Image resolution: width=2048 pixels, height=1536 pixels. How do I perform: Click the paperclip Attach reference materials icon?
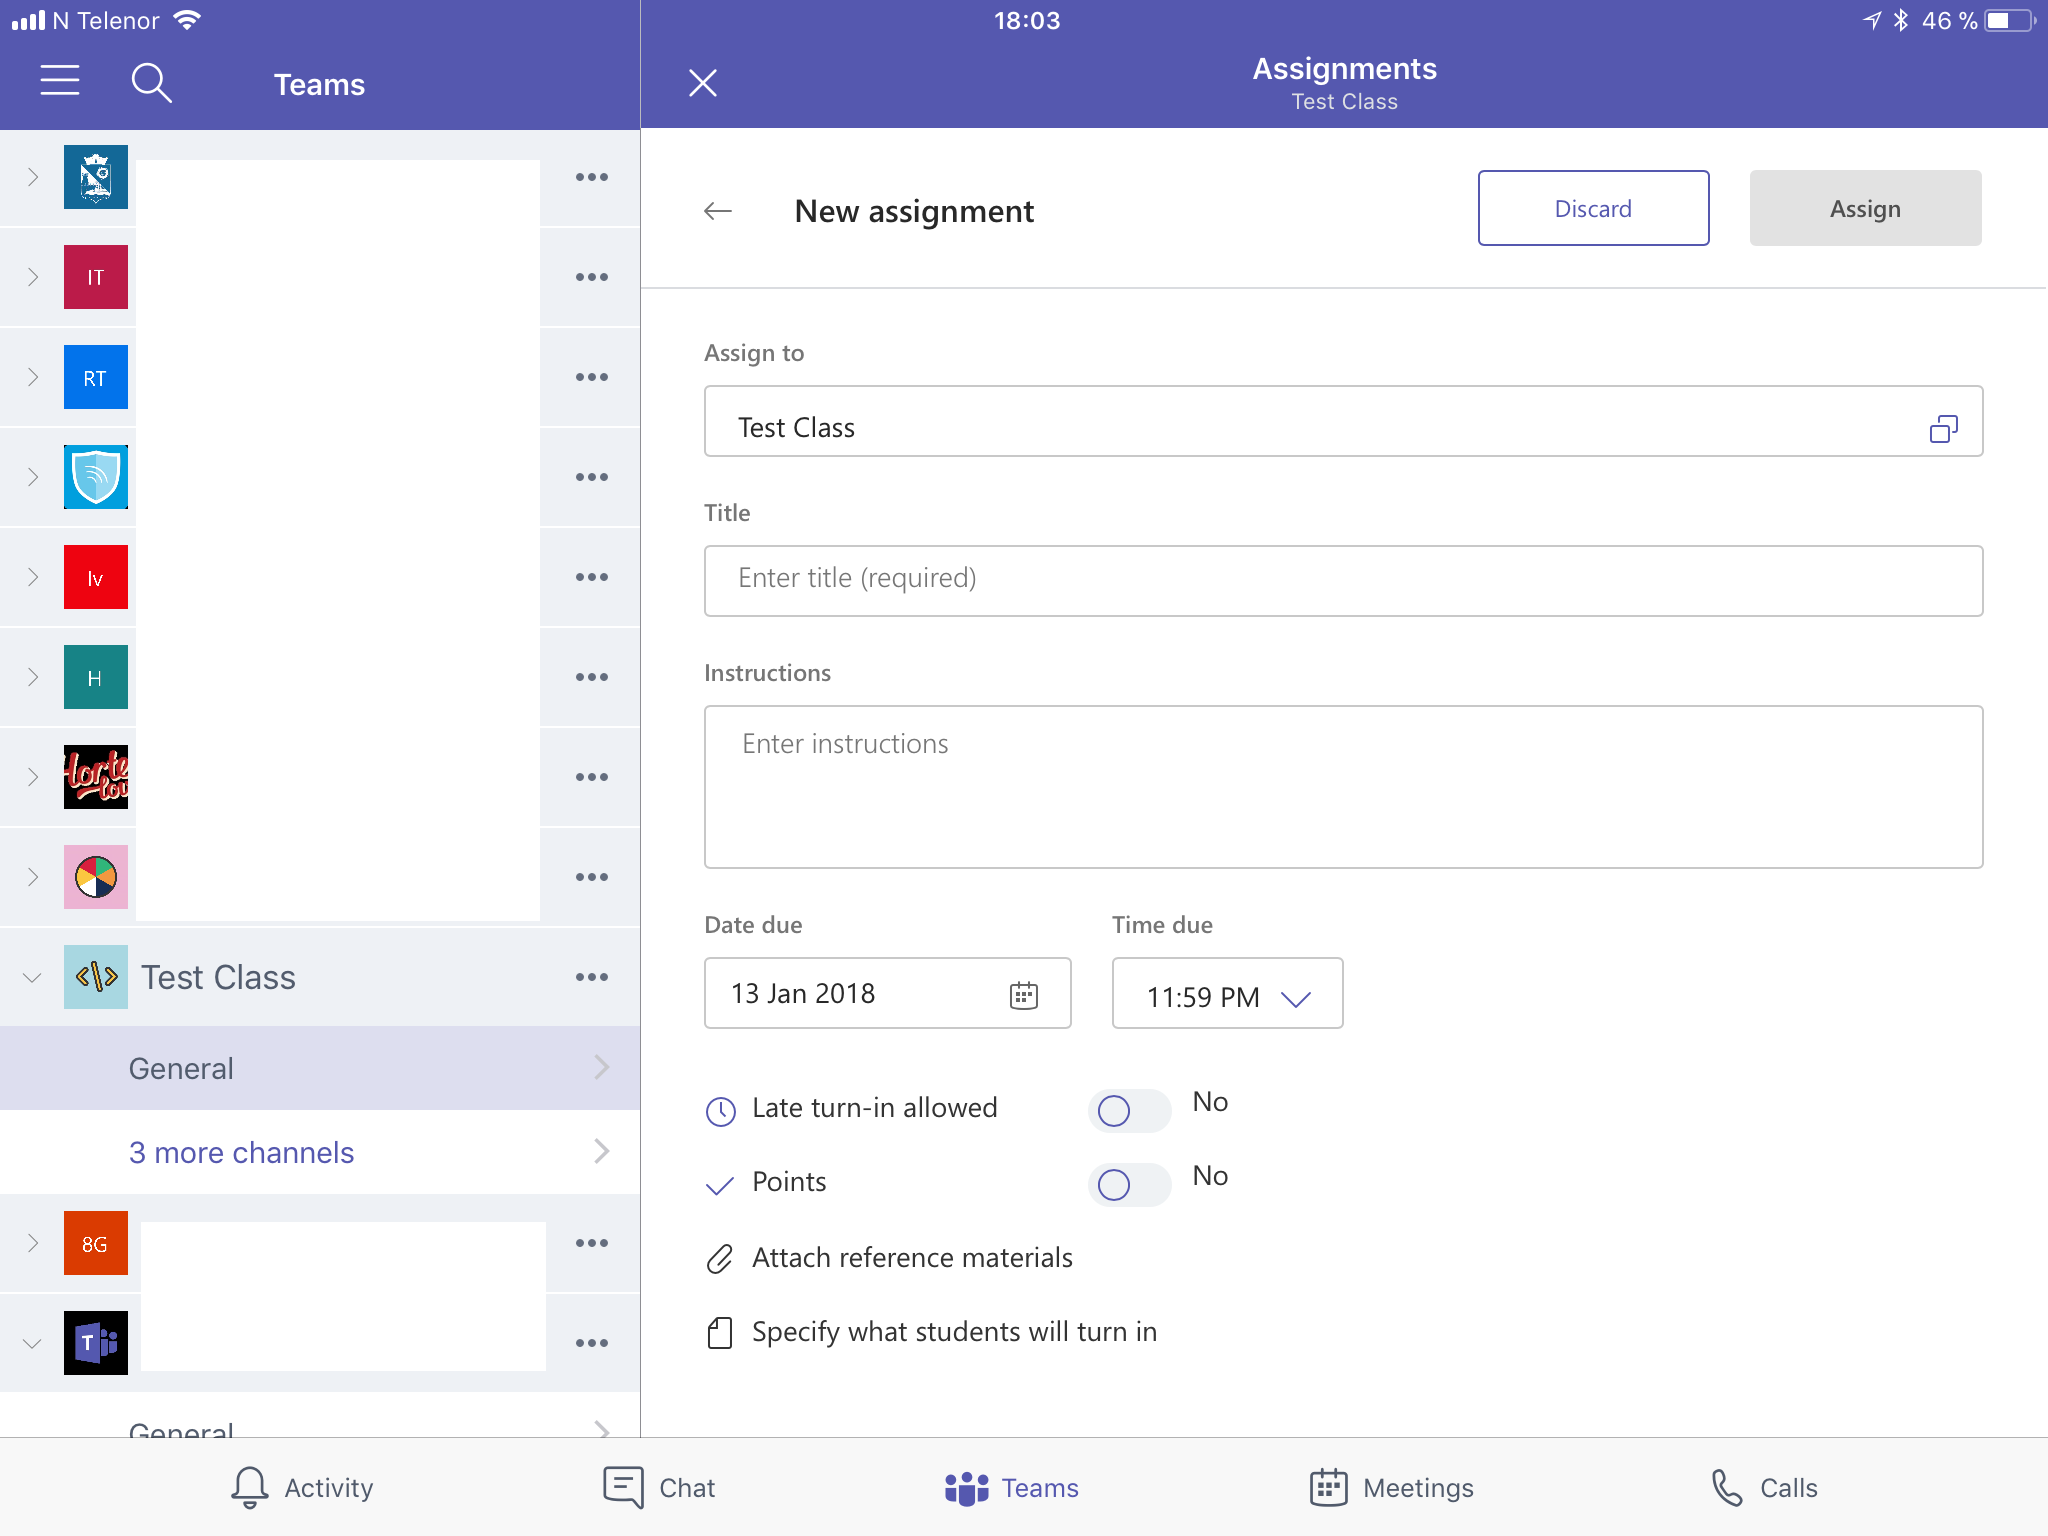pyautogui.click(x=720, y=1258)
